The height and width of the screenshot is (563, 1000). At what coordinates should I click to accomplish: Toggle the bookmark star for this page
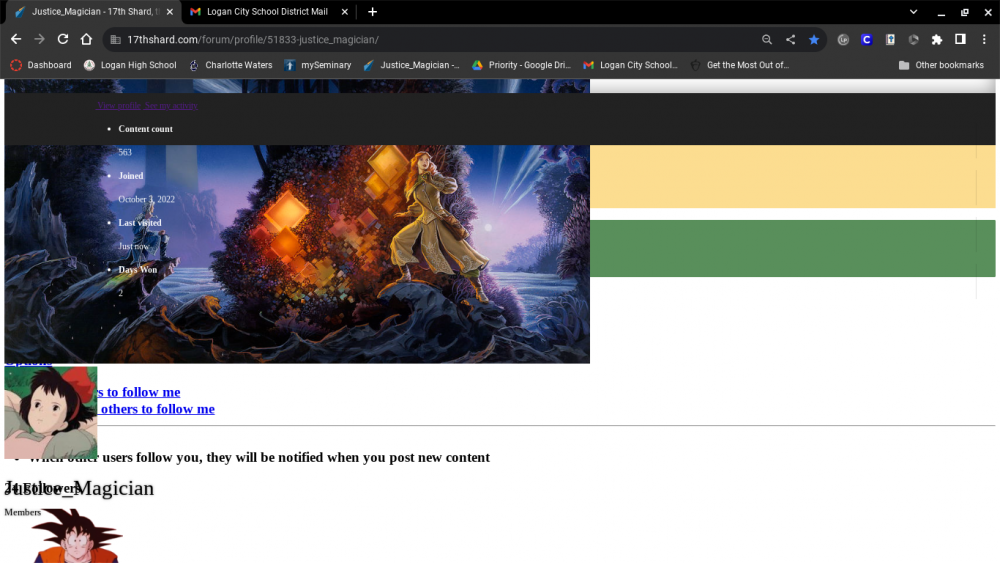coord(814,40)
